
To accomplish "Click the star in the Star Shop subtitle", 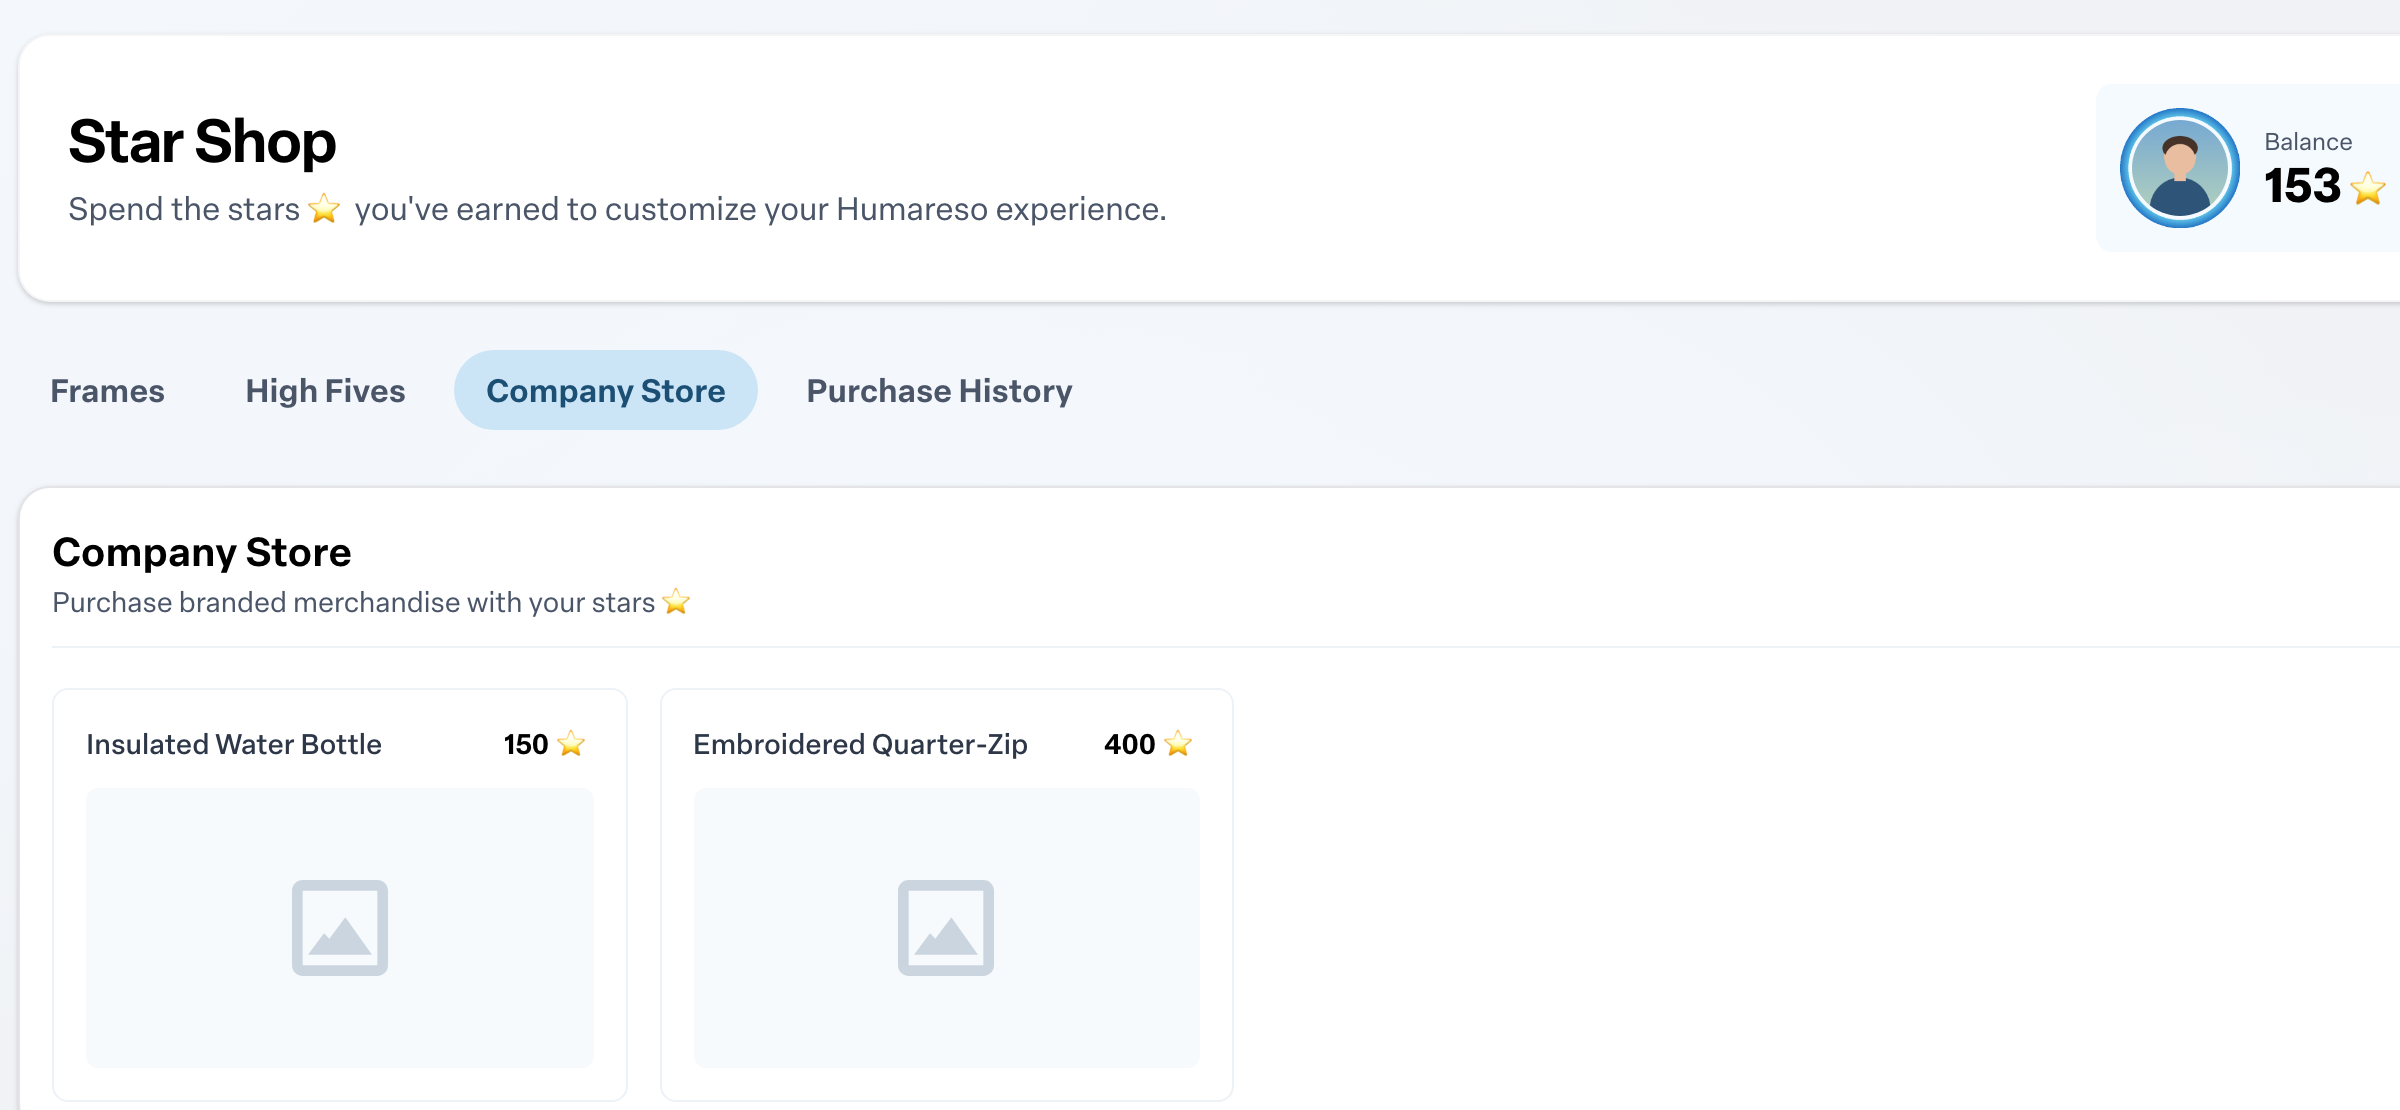I will click(324, 209).
